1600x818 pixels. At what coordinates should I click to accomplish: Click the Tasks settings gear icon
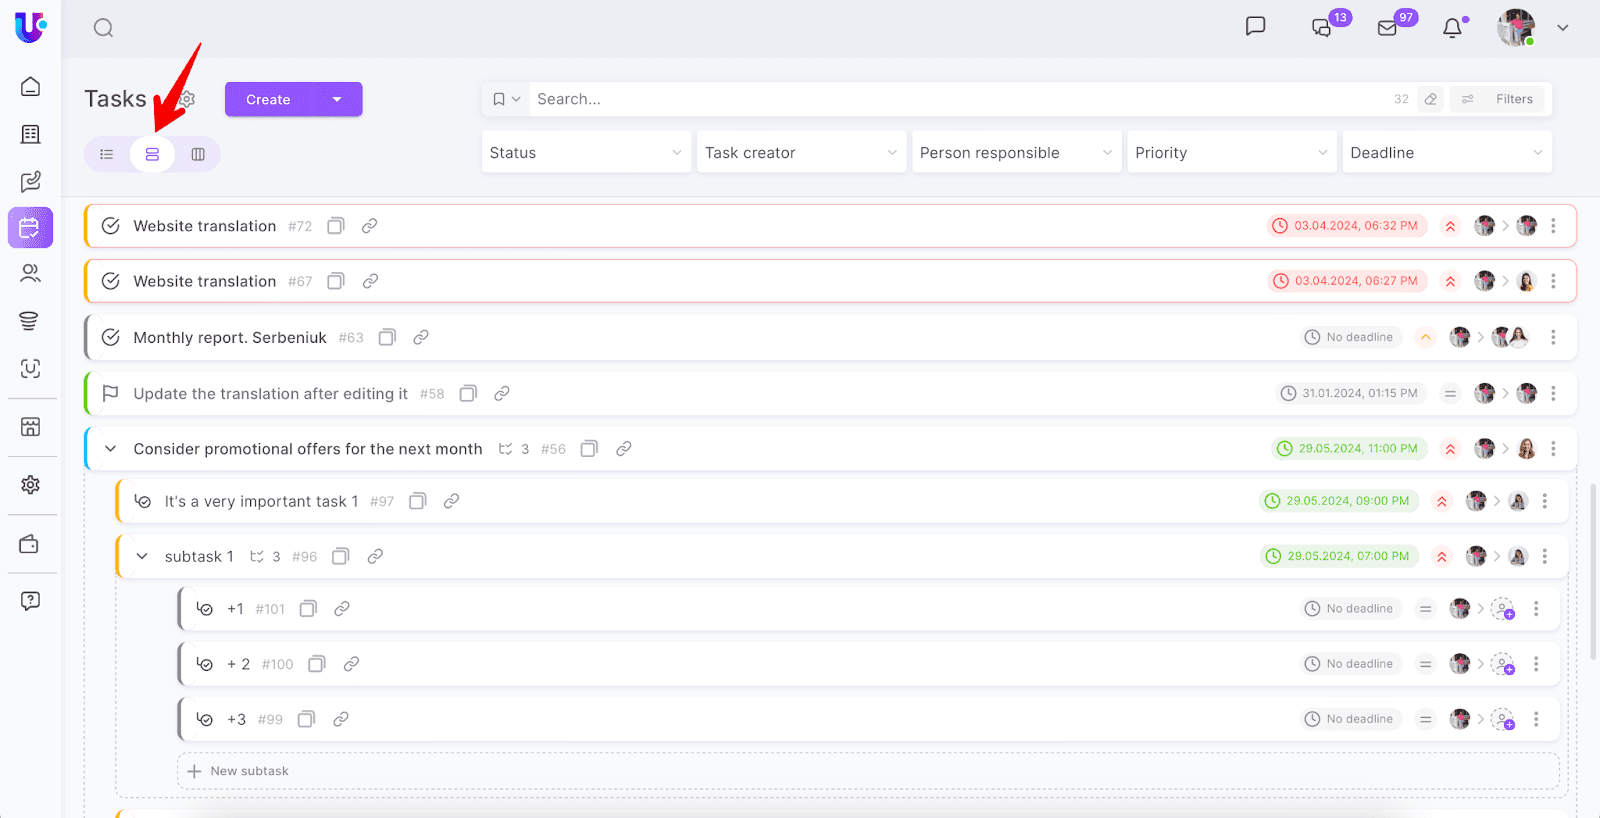point(187,99)
